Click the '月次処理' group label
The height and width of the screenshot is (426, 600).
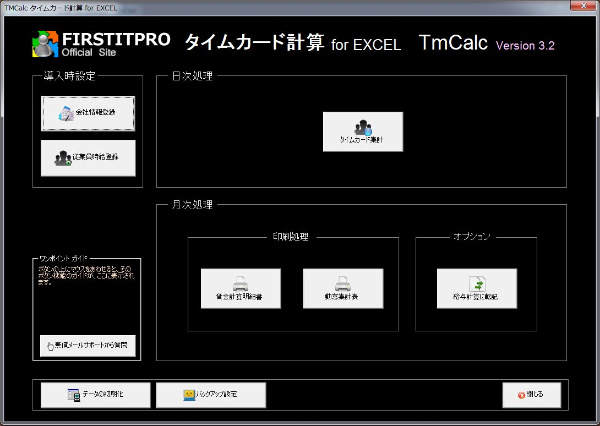click(x=192, y=204)
